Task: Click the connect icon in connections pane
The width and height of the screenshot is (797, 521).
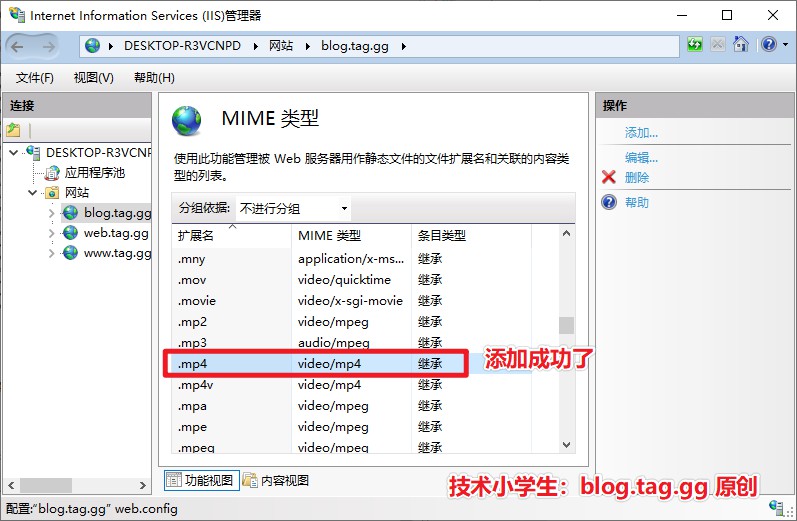Action: [13, 130]
